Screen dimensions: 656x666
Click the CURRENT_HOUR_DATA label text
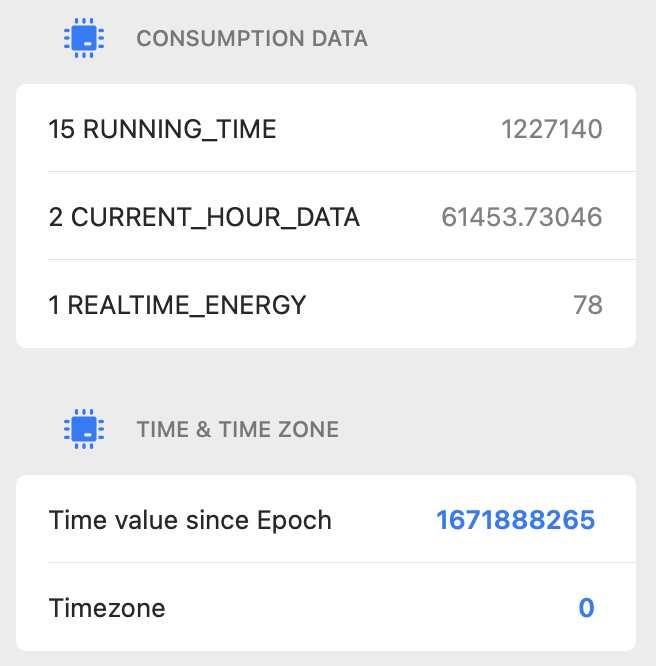click(215, 217)
